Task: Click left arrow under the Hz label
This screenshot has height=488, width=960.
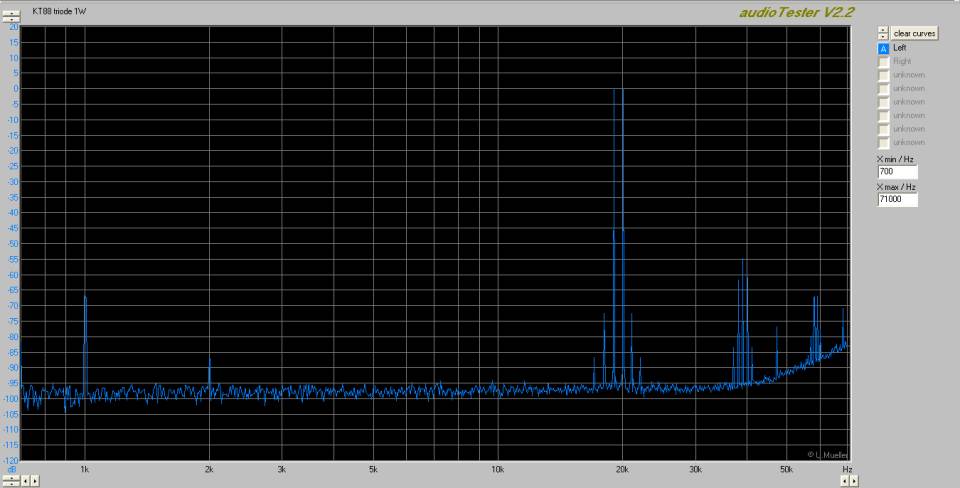Action: tap(843, 481)
